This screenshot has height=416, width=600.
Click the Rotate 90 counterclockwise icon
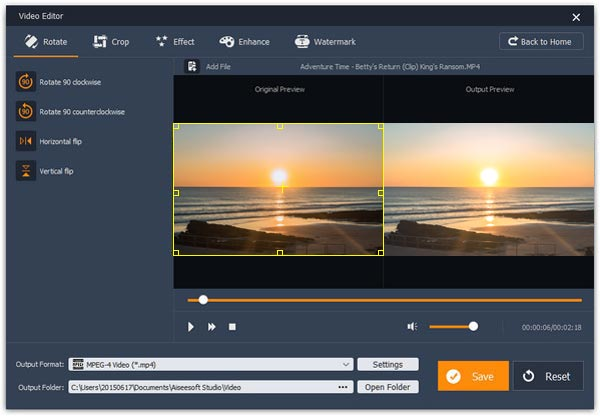(25, 112)
